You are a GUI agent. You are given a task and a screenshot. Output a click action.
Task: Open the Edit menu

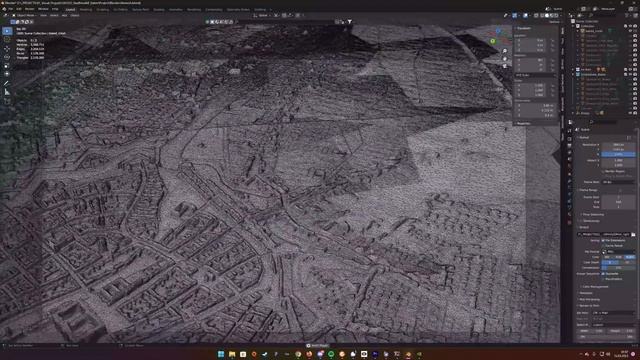tap(19, 9)
